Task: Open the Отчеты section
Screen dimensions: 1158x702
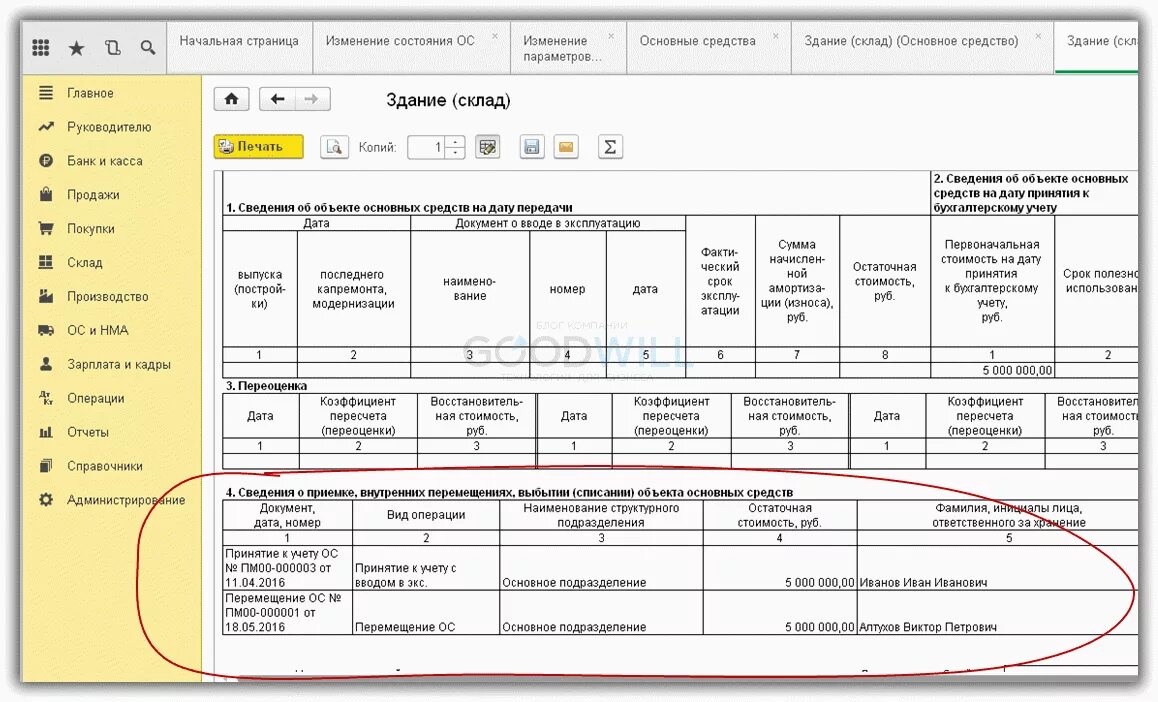Action: [x=88, y=432]
